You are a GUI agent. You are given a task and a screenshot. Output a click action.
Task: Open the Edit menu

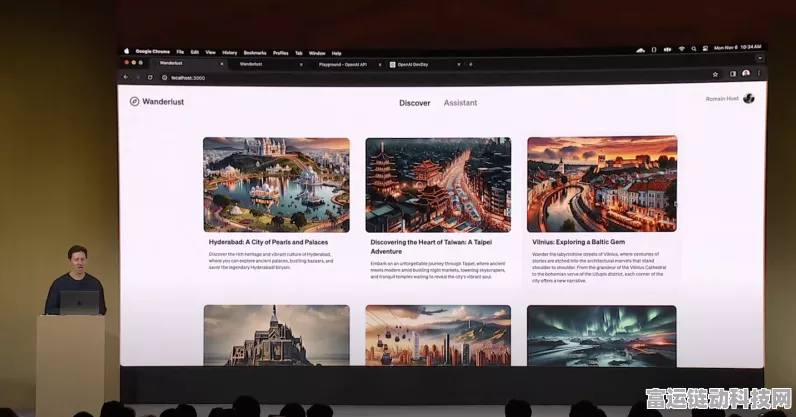coord(195,52)
